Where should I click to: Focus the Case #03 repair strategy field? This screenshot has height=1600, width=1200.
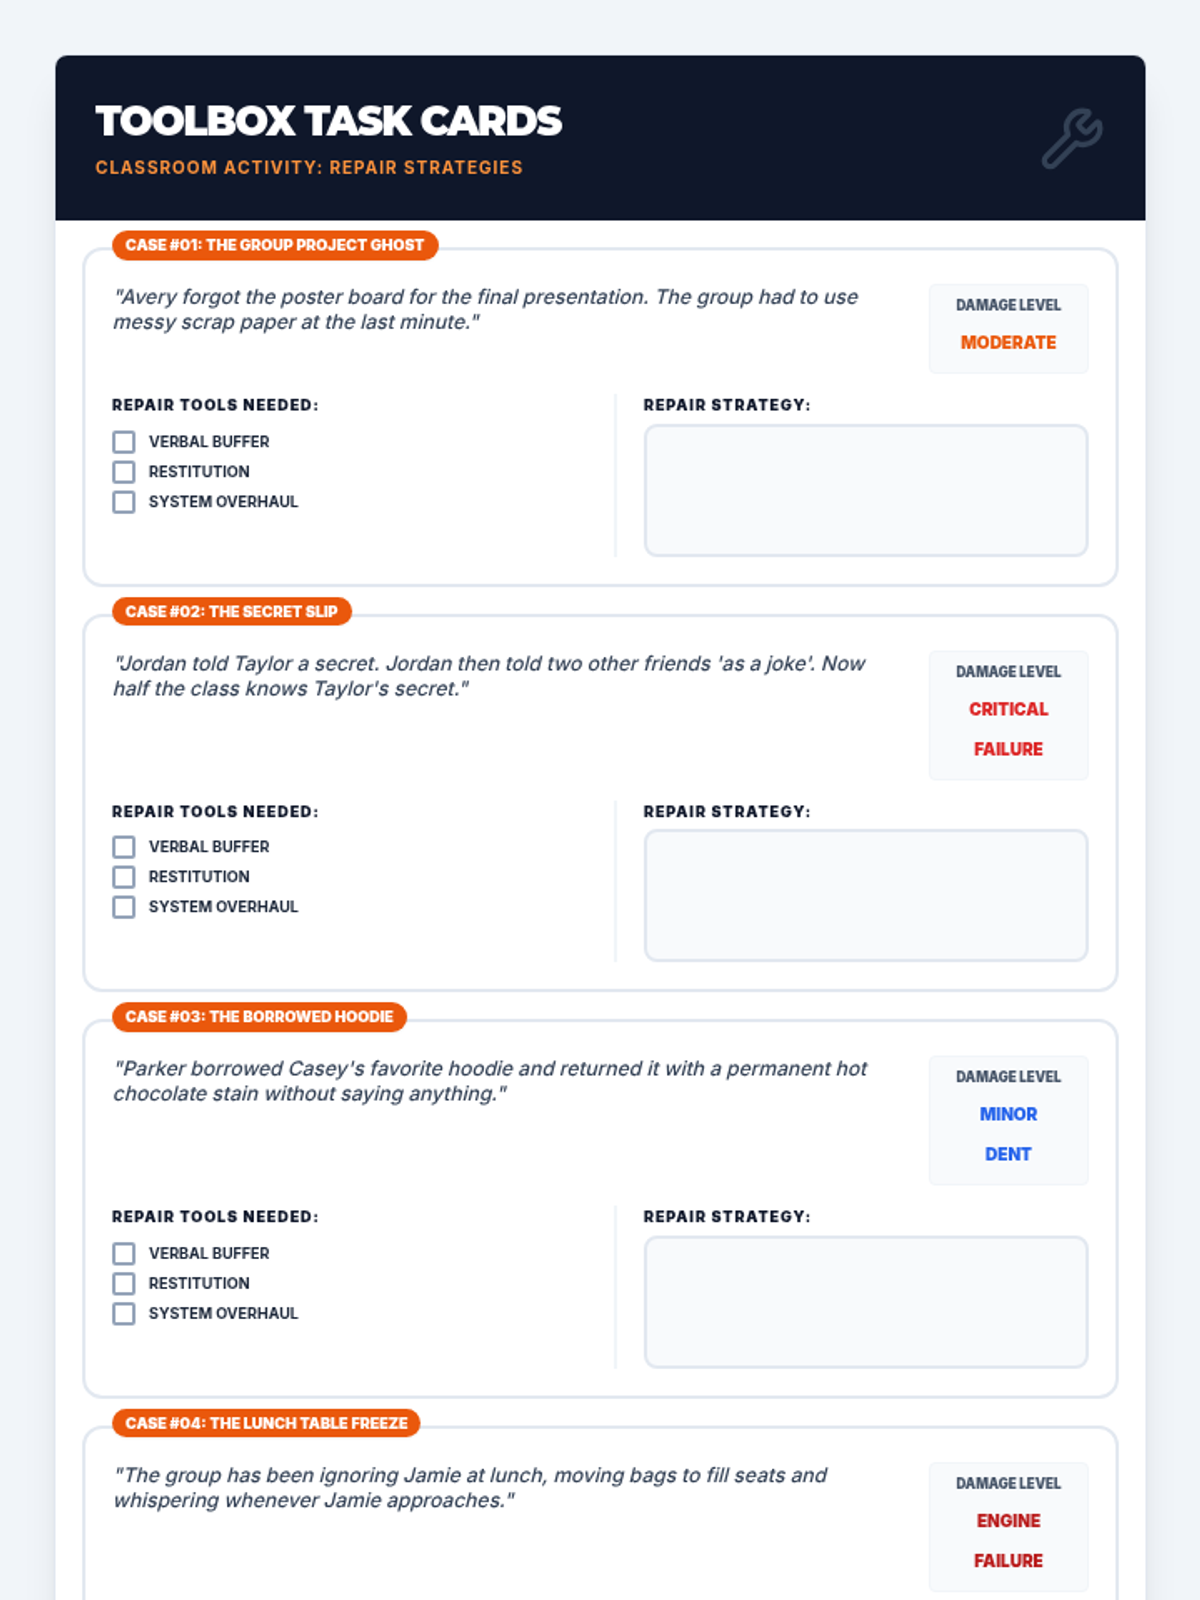(866, 1302)
